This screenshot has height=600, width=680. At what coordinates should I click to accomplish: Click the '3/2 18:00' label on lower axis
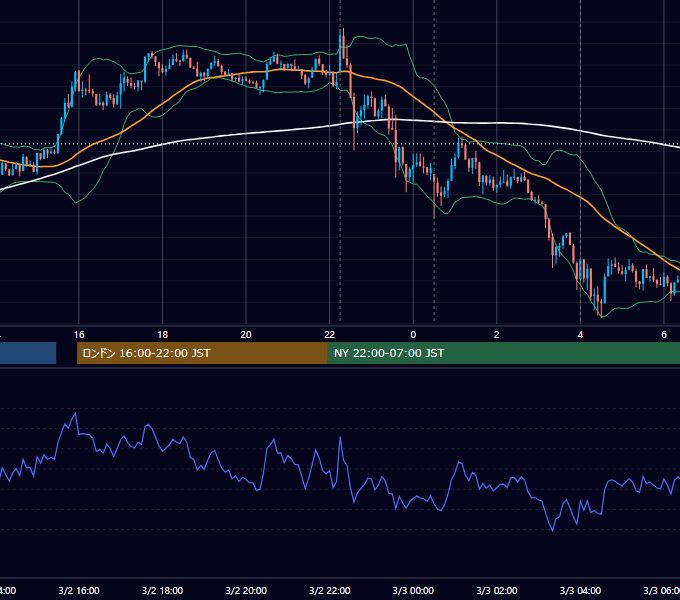click(x=163, y=590)
